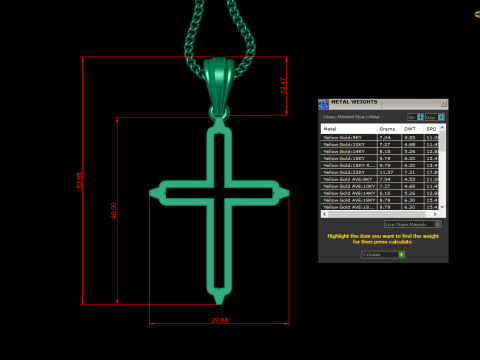Click the horizontal scroll right arrow
480x360 pixels.
click(435, 214)
